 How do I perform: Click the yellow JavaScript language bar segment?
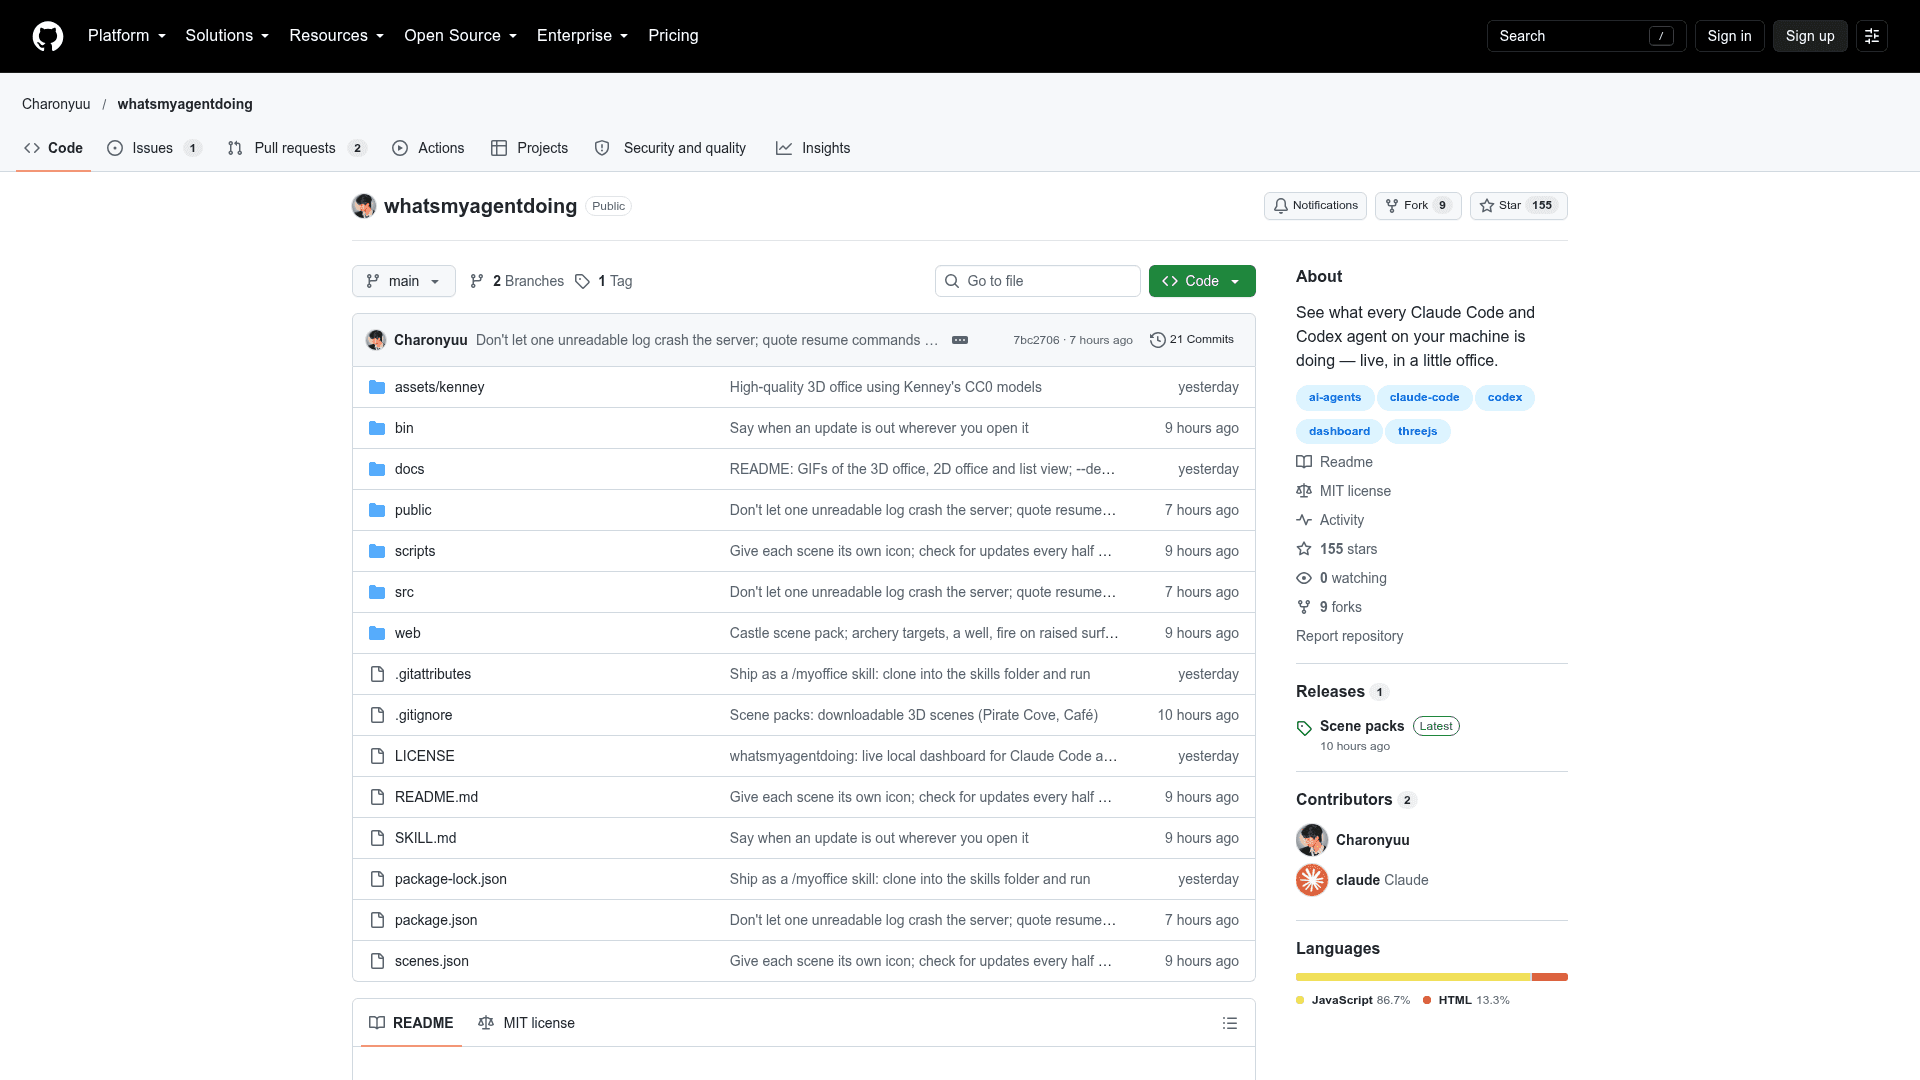pos(1414,977)
